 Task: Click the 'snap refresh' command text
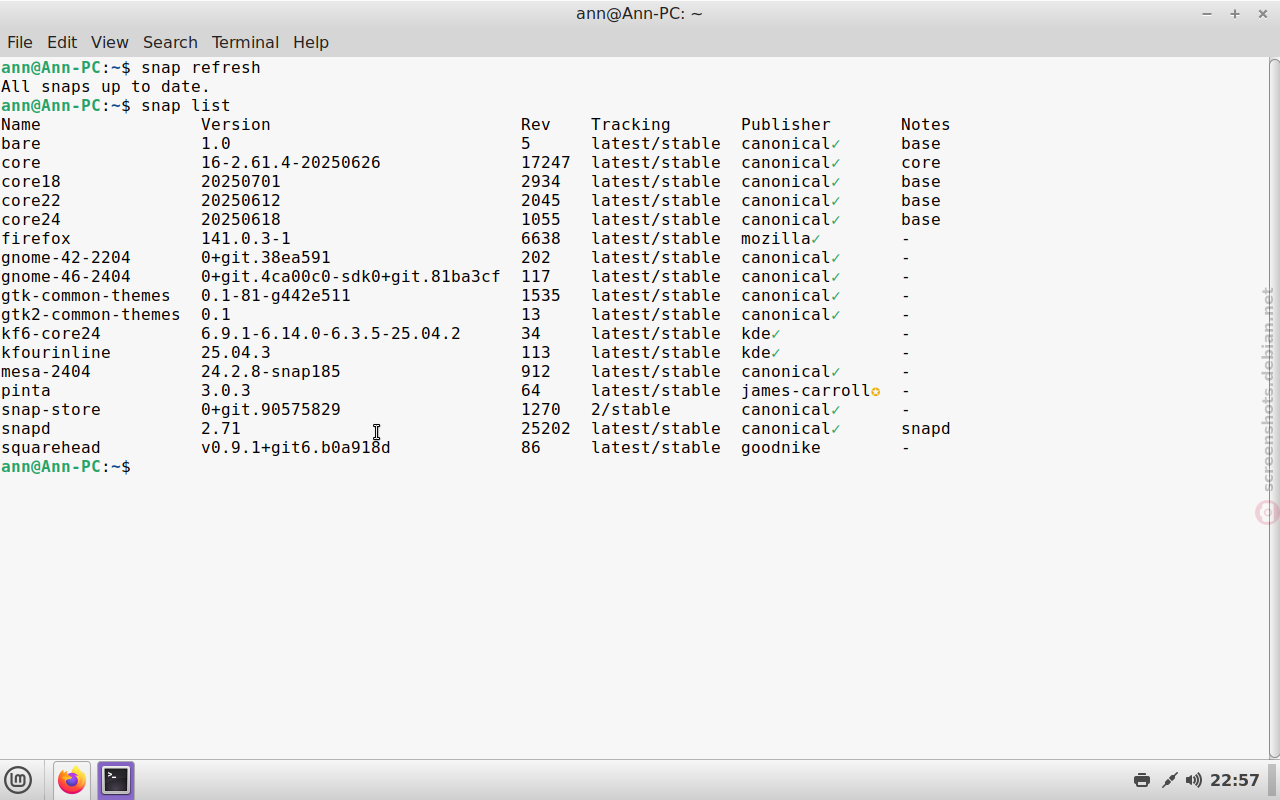[x=201, y=67]
